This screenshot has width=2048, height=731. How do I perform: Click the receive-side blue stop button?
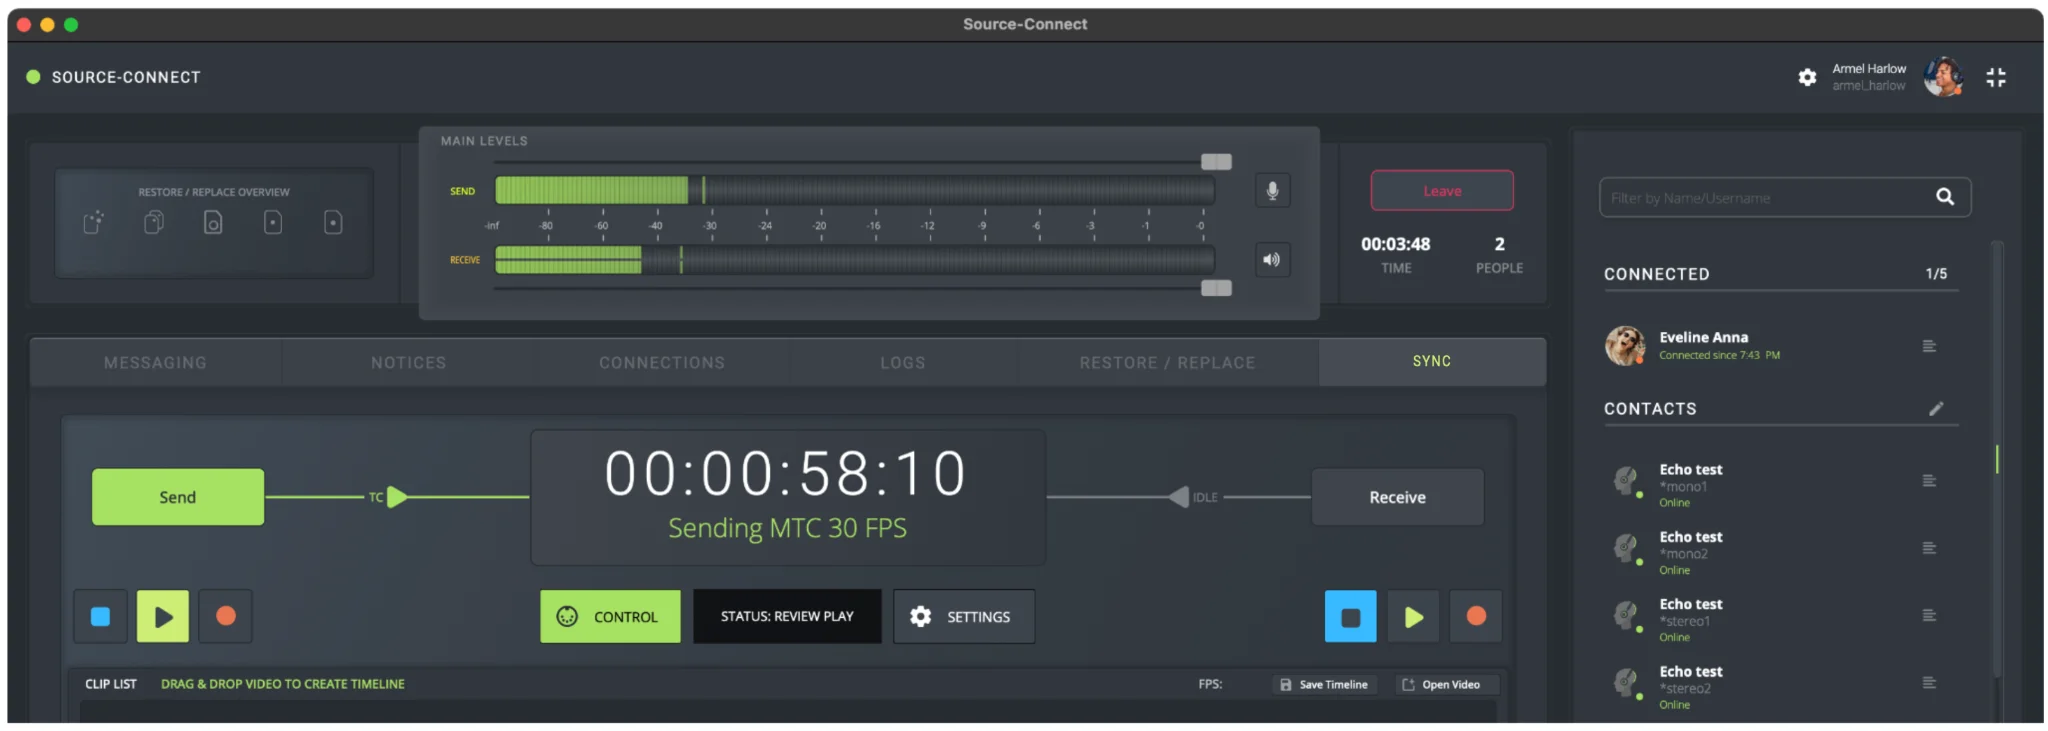(x=1350, y=616)
